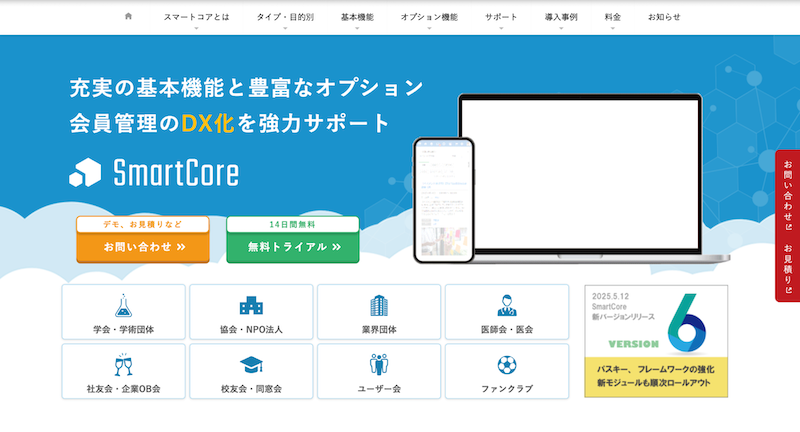The width and height of the screenshot is (800, 432).
Task: Open the red お問い合わせ side tab
Action: click(x=788, y=192)
